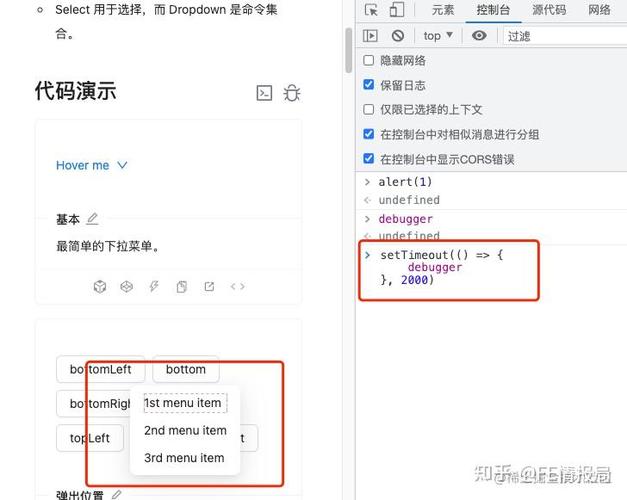627x500 pixels.
Task: Click the purple debugger console entry
Action: (405, 219)
